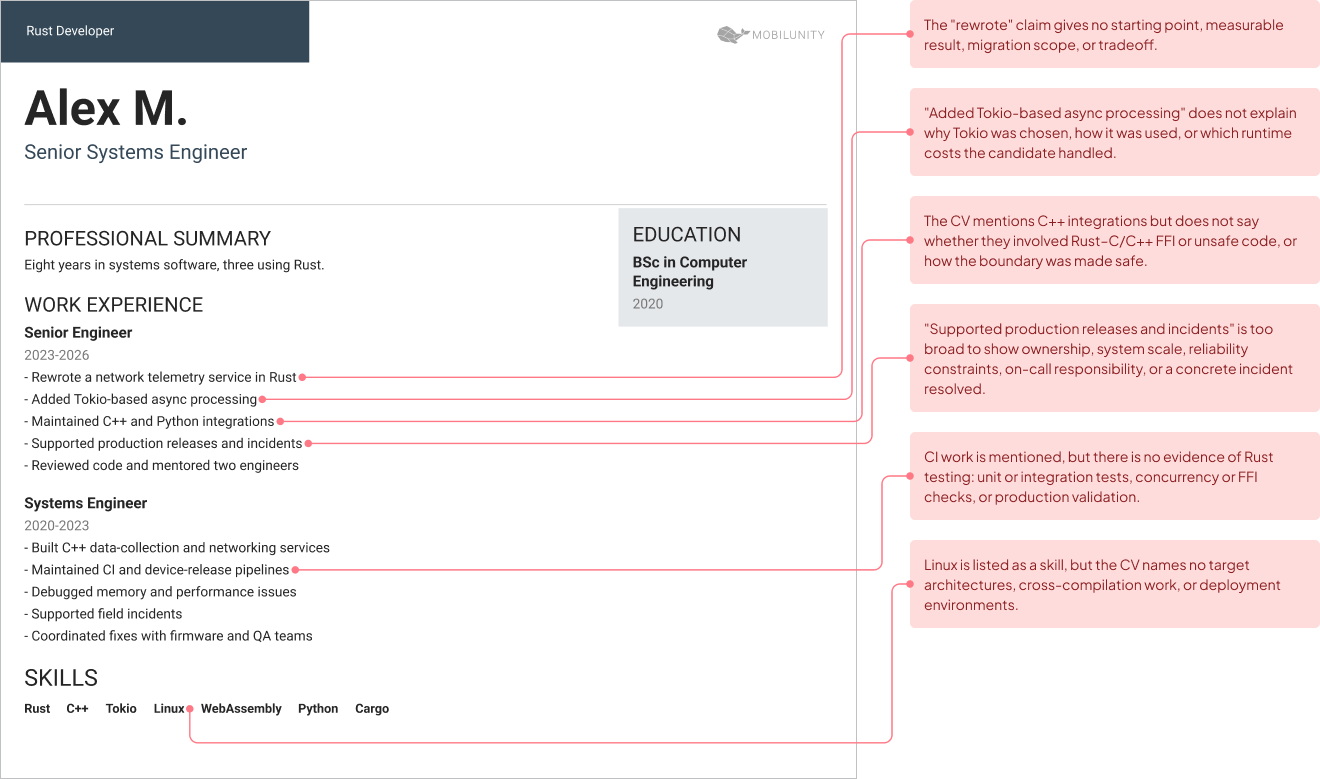Click the Mobilunity whale logo icon
Image resolution: width=1320 pixels, height=779 pixels.
733,35
